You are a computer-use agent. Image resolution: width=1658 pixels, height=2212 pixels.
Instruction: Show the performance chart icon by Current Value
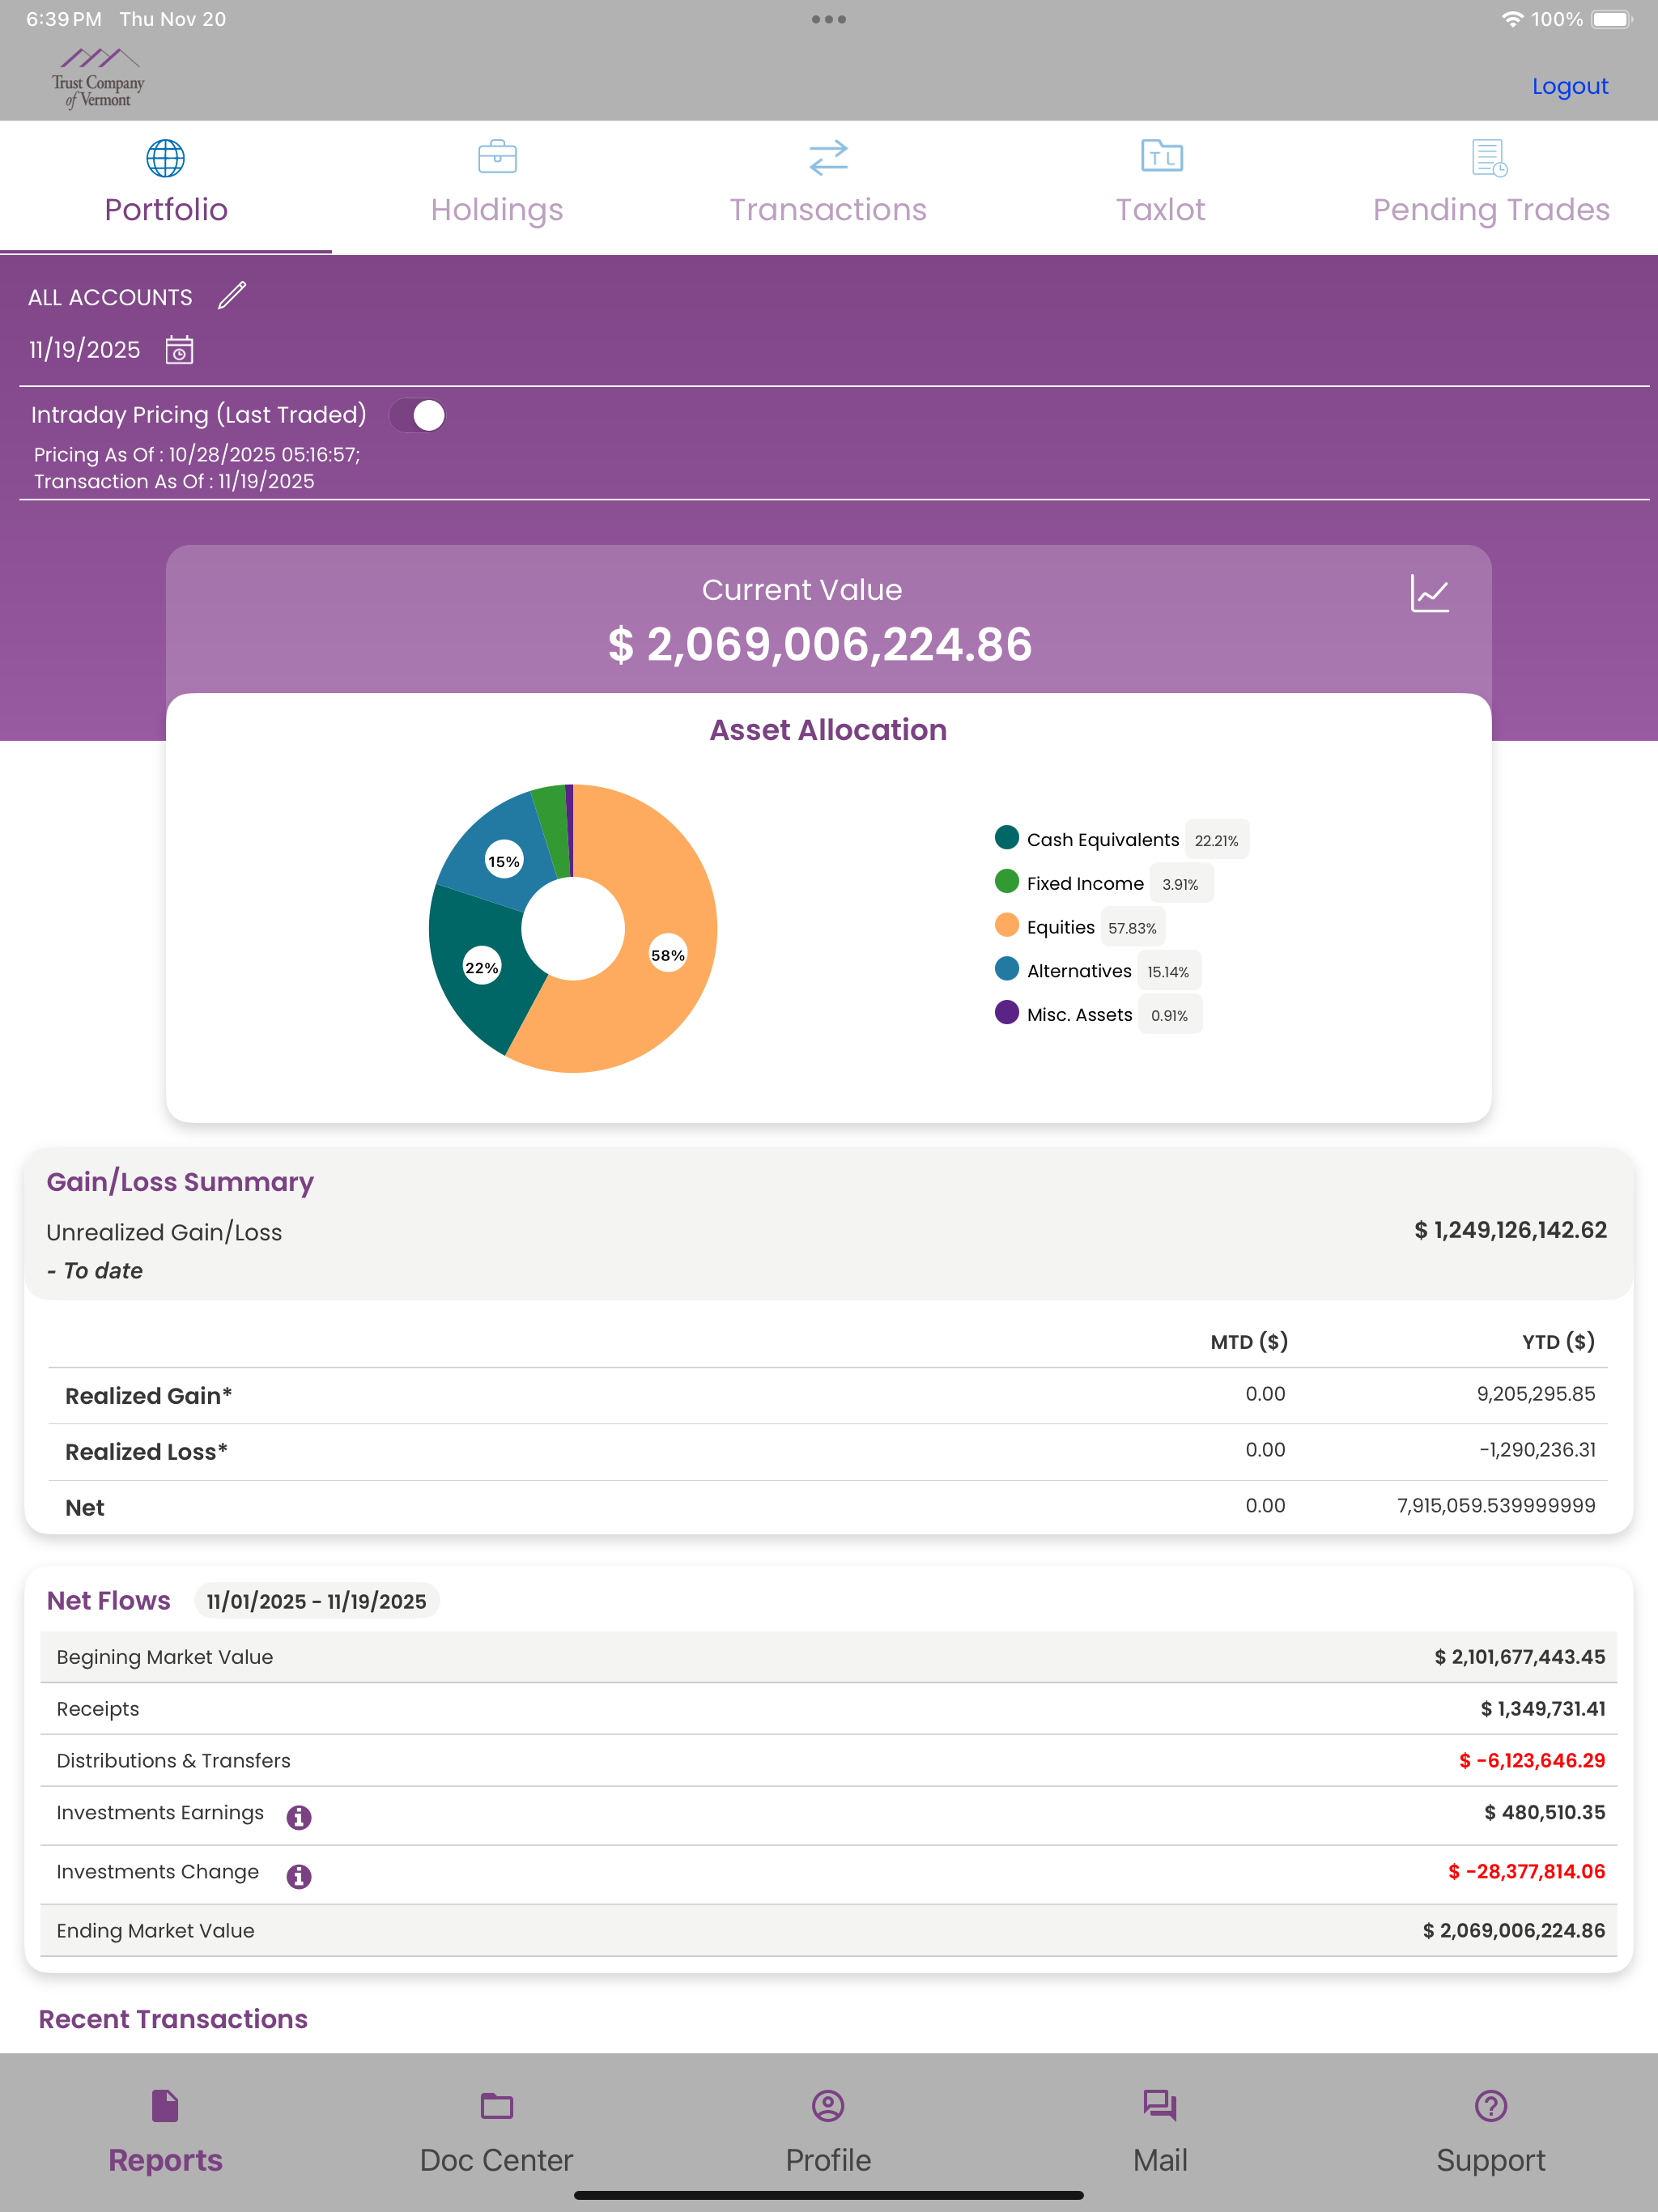[x=1429, y=593]
